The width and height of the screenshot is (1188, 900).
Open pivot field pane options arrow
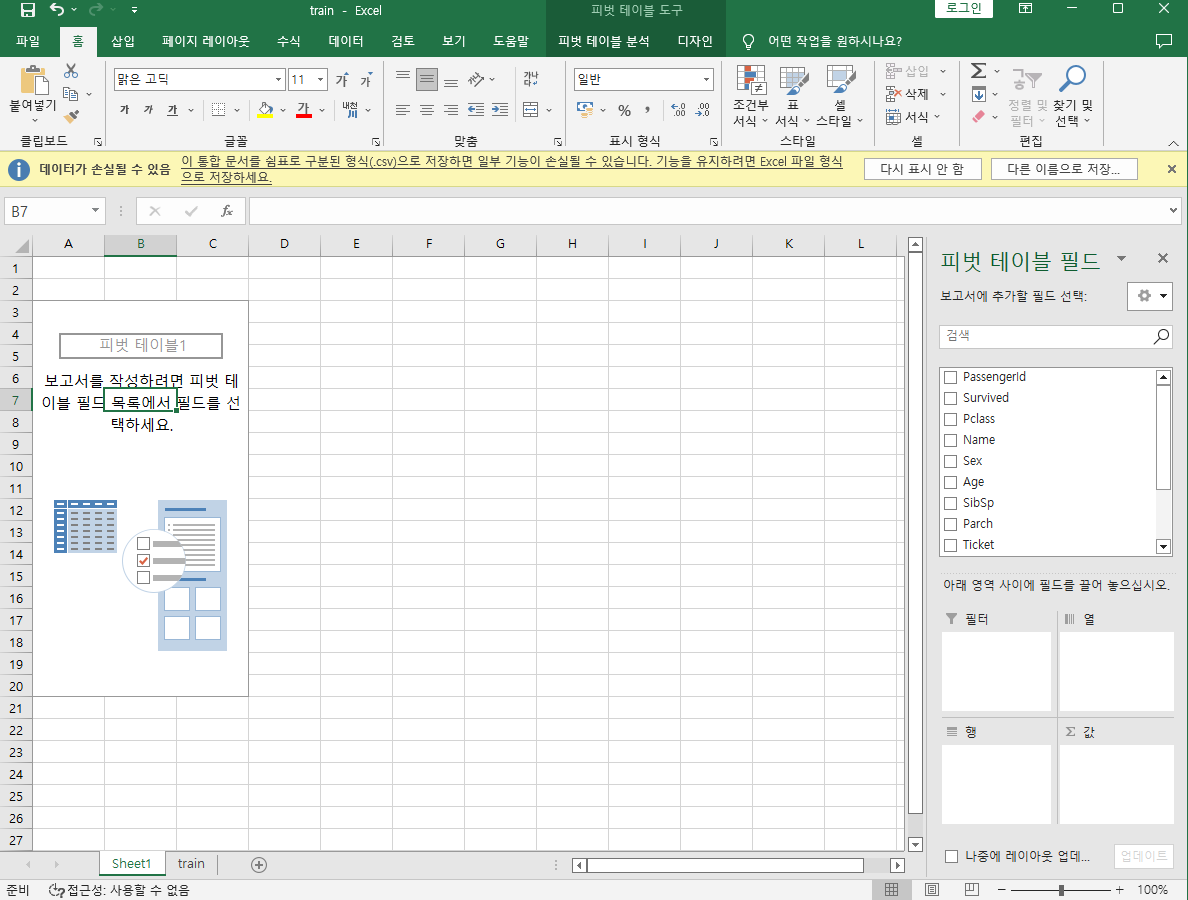pos(1121,259)
